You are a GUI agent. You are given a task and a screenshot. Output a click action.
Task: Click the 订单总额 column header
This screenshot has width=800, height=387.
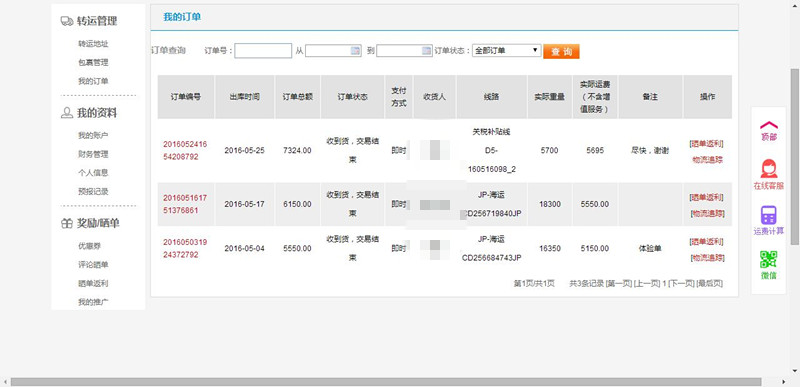point(297,97)
